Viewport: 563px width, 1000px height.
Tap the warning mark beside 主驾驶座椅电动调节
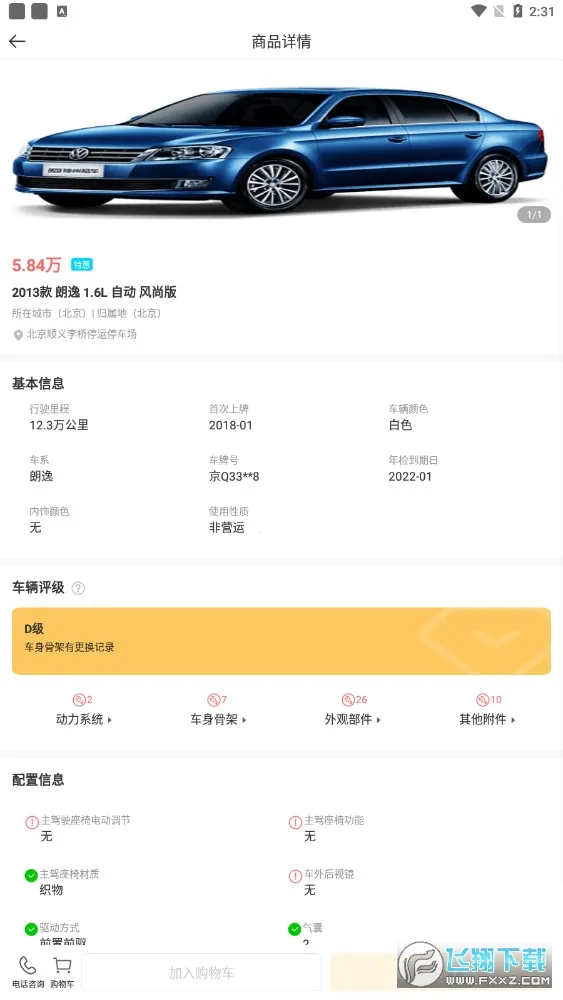click(32, 822)
